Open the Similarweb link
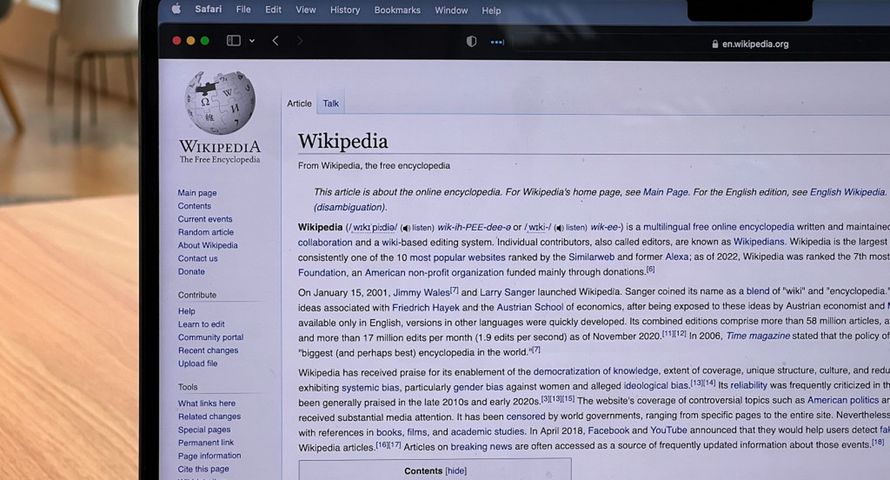The image size is (890, 480). tap(591, 257)
